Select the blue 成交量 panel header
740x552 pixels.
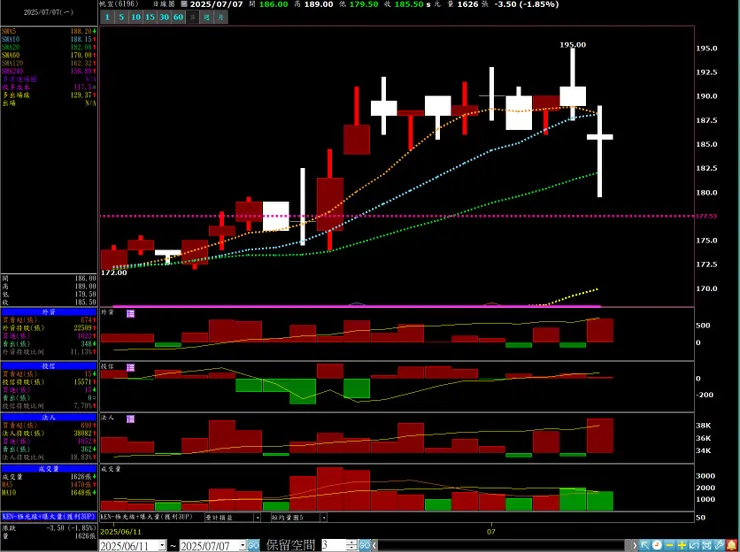(49, 468)
